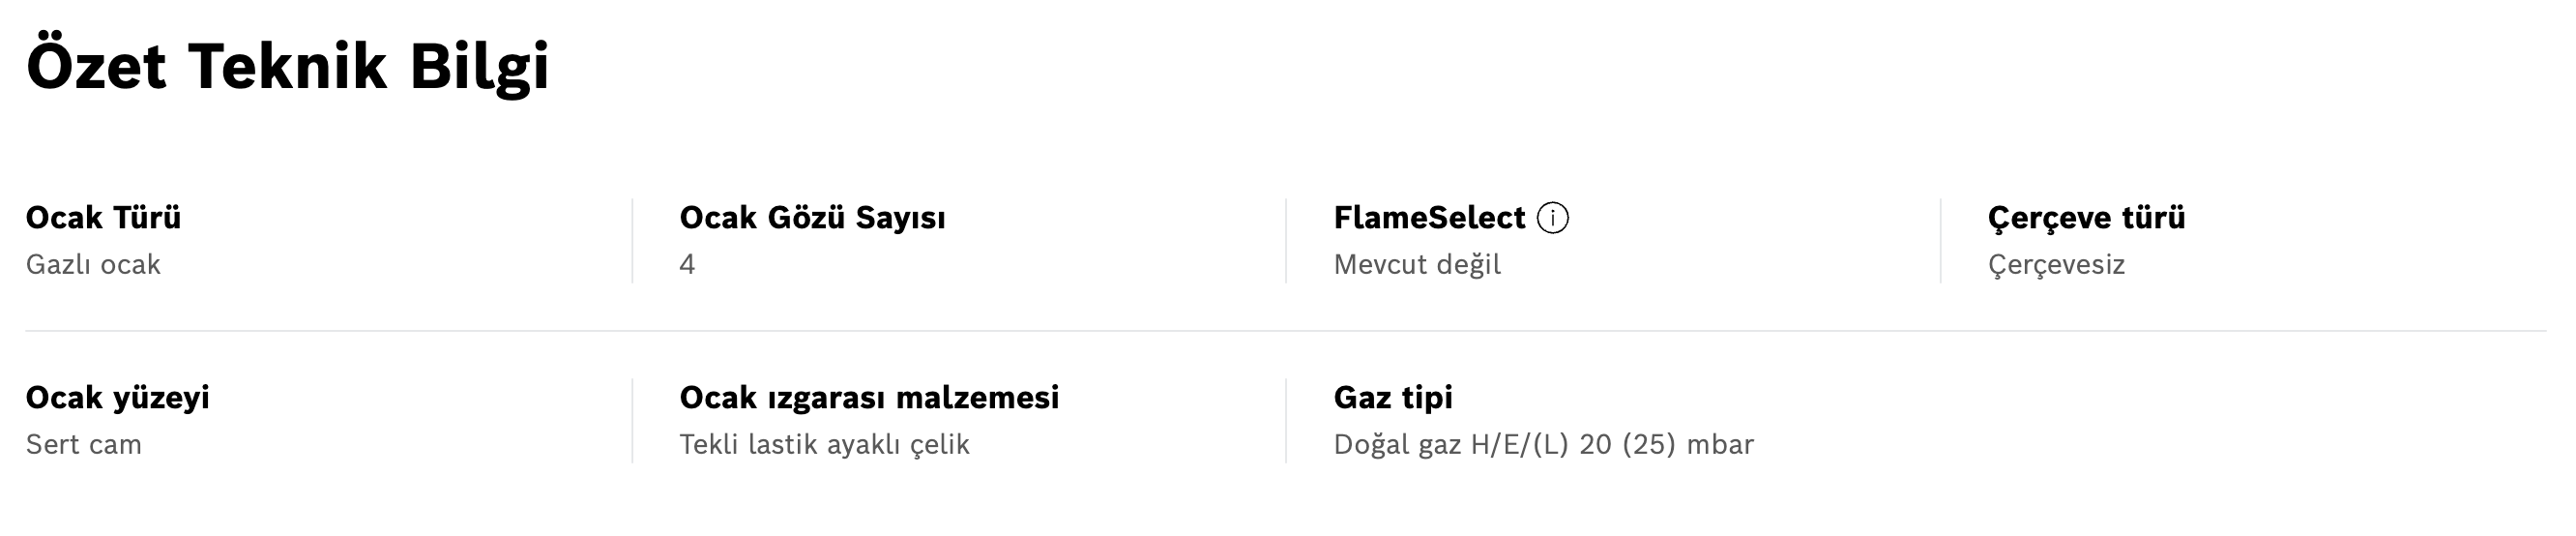Click vertical divider left of Gaz tipi

pyautogui.click(x=1286, y=421)
